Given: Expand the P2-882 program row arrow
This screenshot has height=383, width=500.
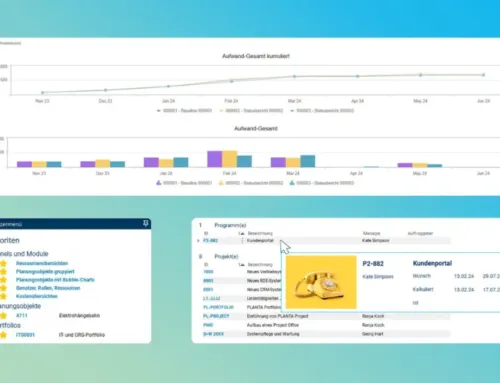Looking at the screenshot, I should [x=198, y=240].
